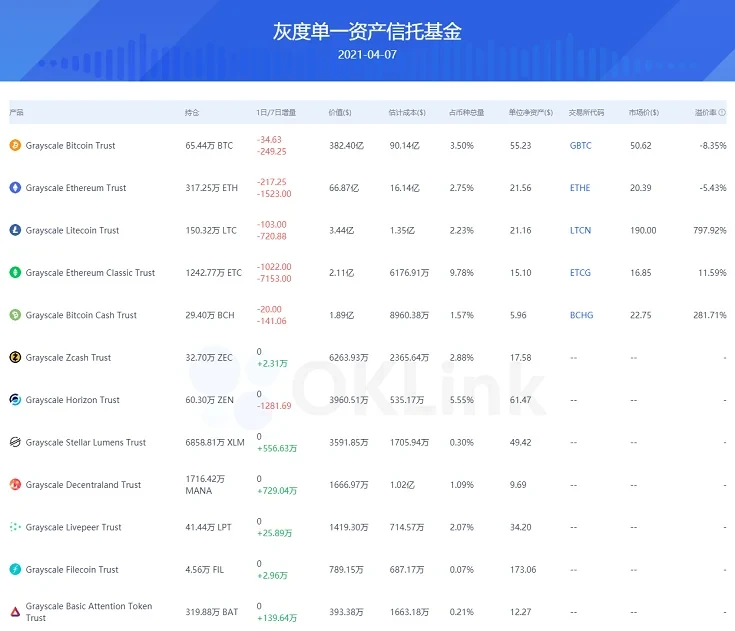
Task: Click the Grayscale Filecoin Trust product name
Action: tap(72, 570)
